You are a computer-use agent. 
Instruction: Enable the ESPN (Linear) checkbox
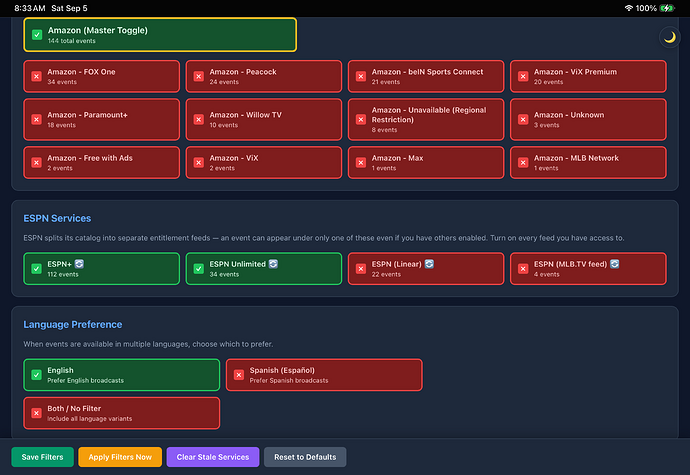pyautogui.click(x=361, y=269)
